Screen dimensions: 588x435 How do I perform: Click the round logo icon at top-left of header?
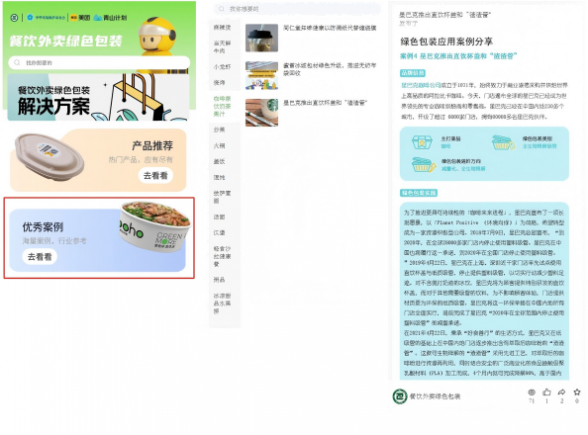click(14, 18)
